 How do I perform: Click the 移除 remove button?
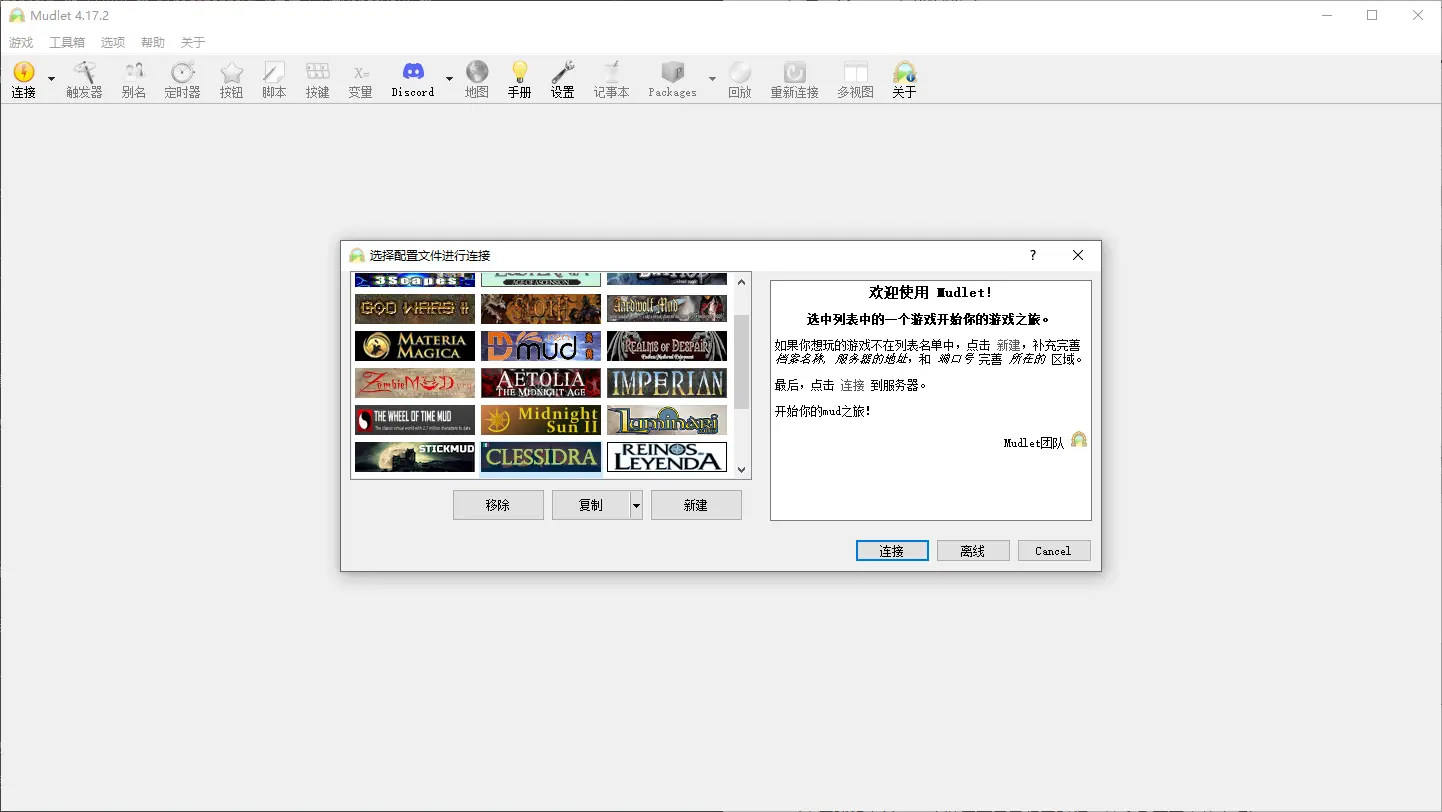tap(498, 505)
